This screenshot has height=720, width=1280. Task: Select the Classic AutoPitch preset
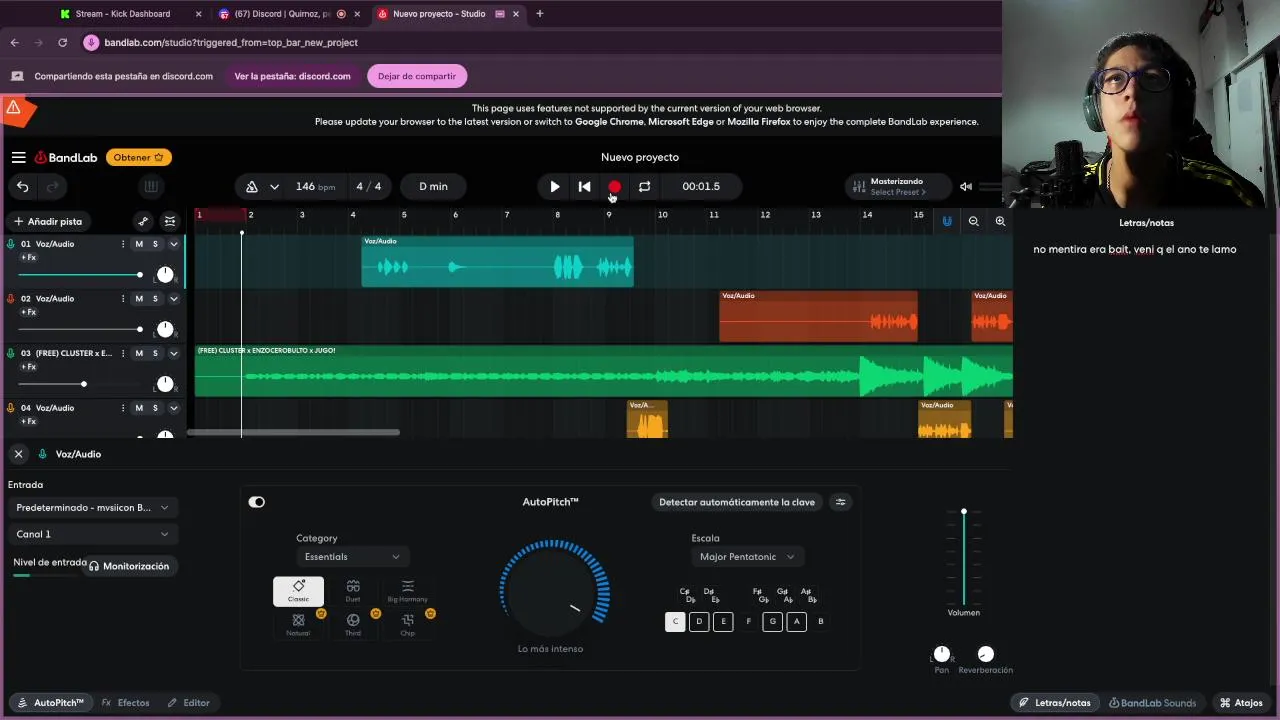coord(298,591)
